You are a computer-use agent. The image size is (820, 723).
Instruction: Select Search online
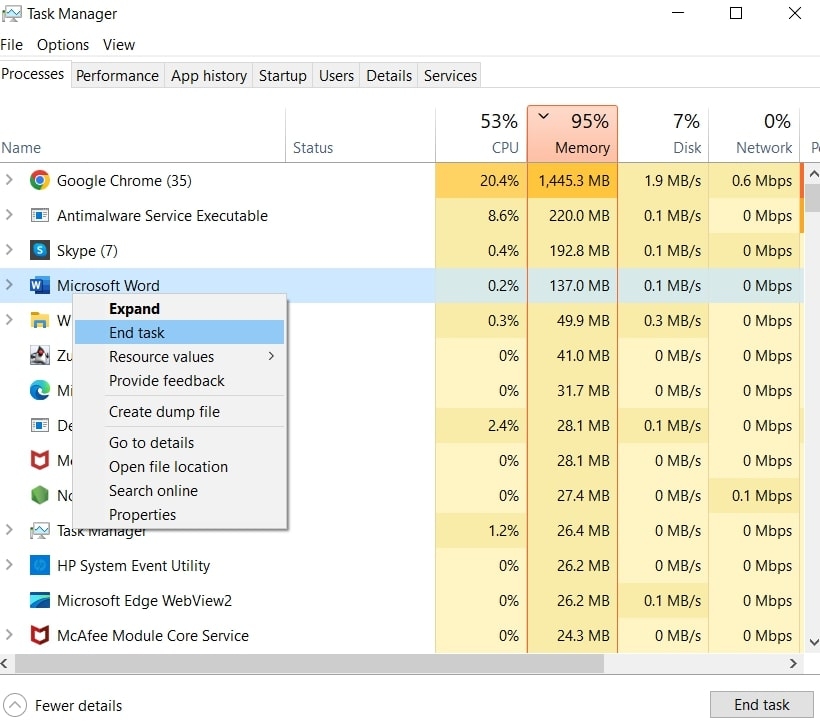(179, 491)
